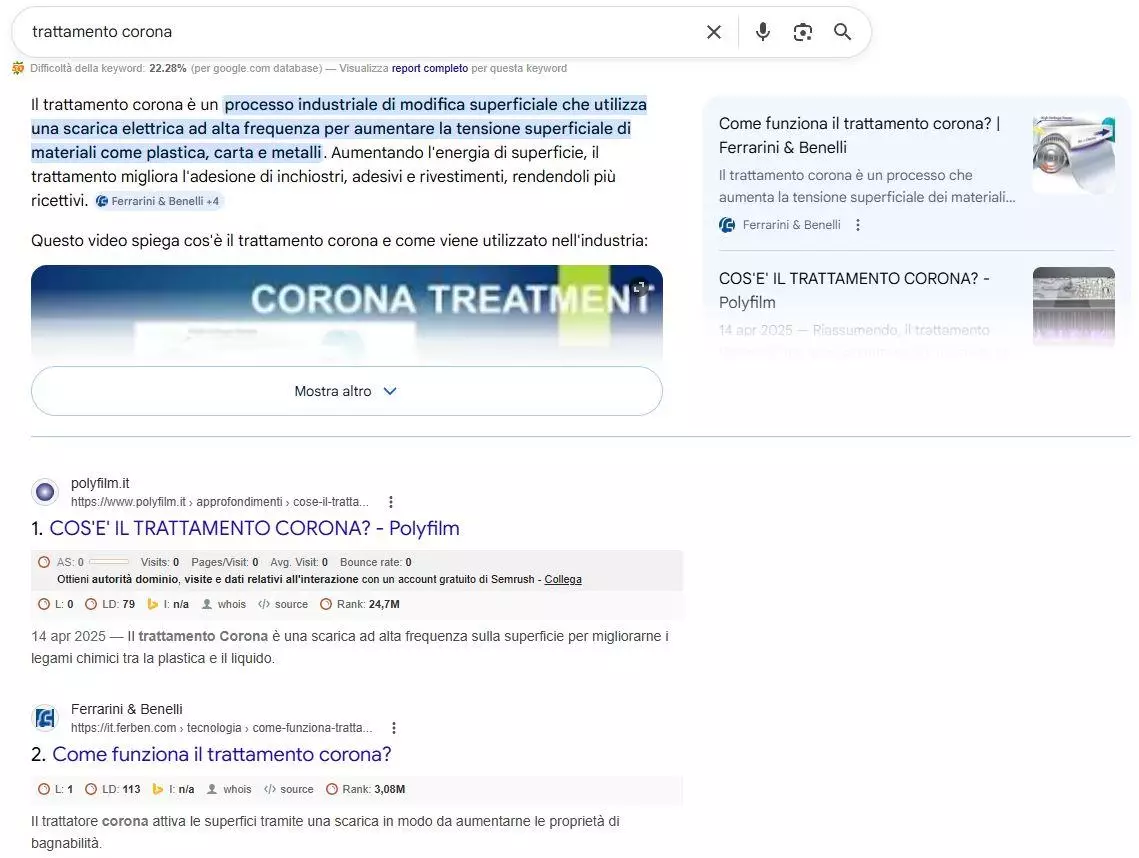Open three-dot menu next to it.ferben.com URL

[x=394, y=728]
